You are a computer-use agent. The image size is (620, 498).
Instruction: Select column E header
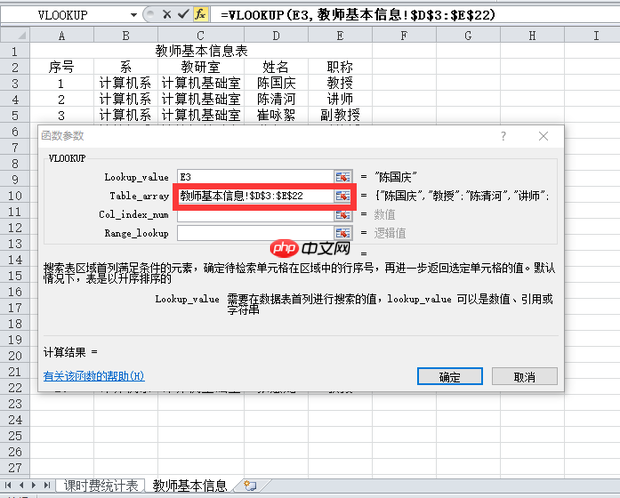click(340, 36)
